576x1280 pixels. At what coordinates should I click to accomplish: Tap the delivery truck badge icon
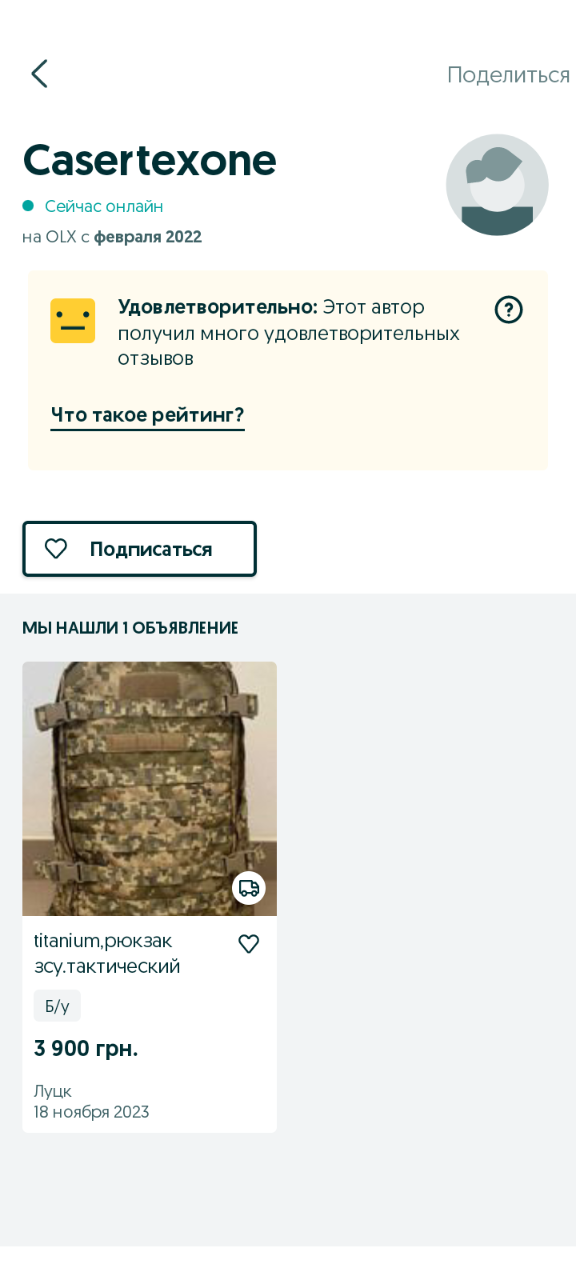(249, 888)
